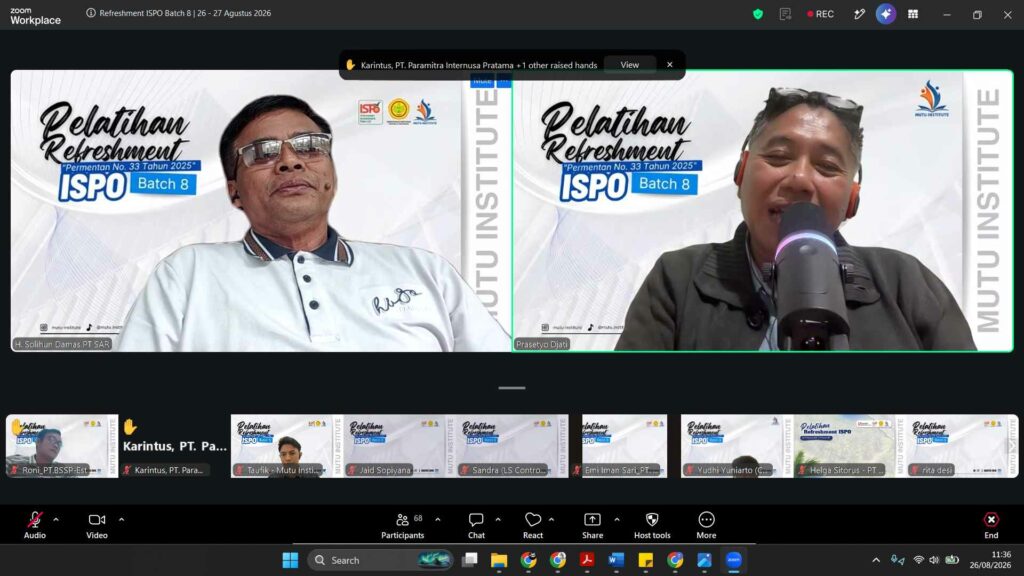Switch to Zoom taskbar icon
The height and width of the screenshot is (576, 1024).
(733, 560)
